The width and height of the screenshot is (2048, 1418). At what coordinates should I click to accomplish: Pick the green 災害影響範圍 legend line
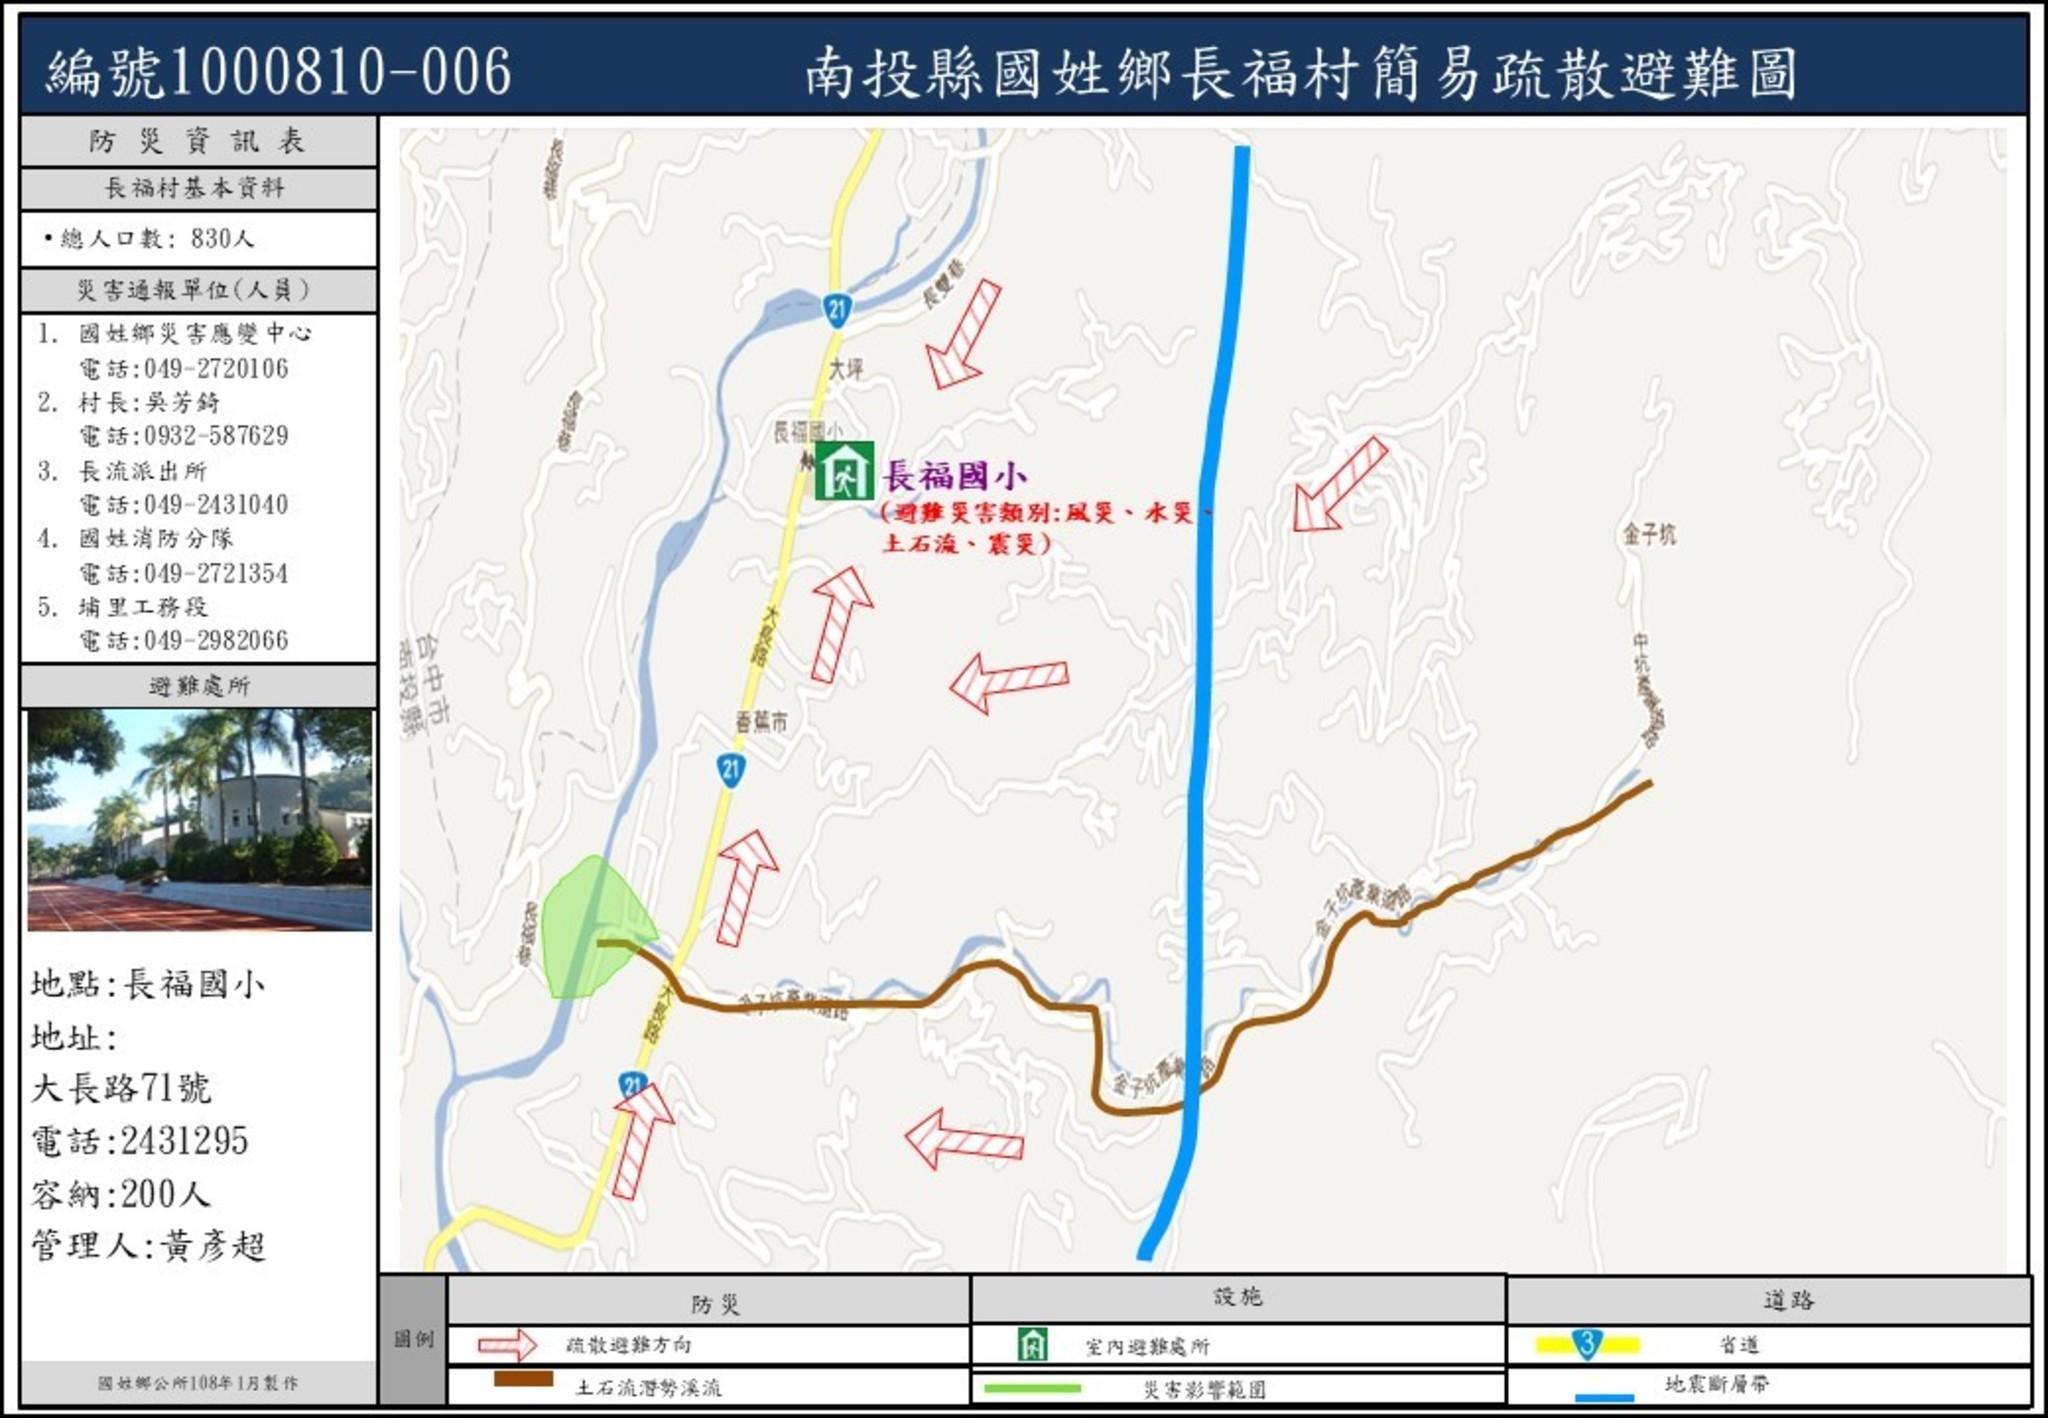1032,1388
